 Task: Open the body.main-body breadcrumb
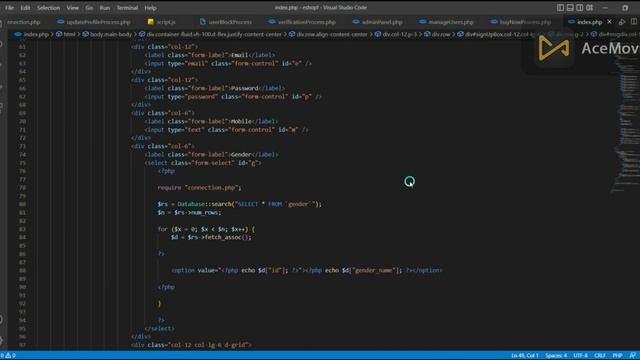point(107,34)
